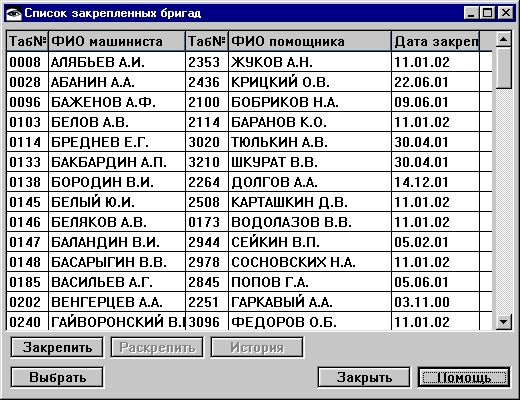This screenshot has width=520, height=400.
Task: Click the date 05.02.01
Action: (x=422, y=242)
